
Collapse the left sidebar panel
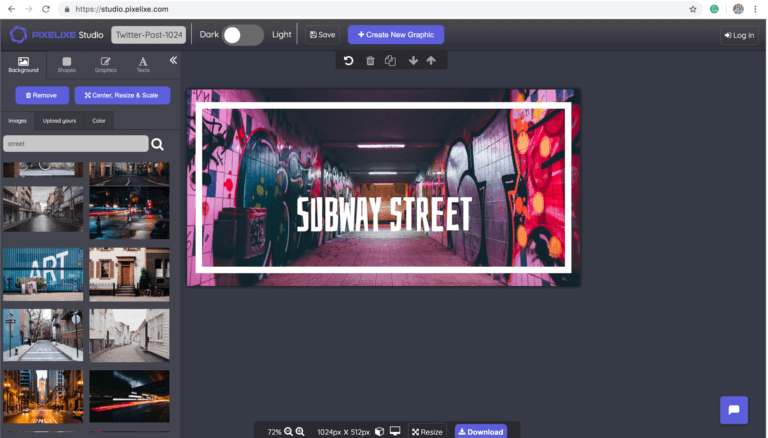[173, 61]
